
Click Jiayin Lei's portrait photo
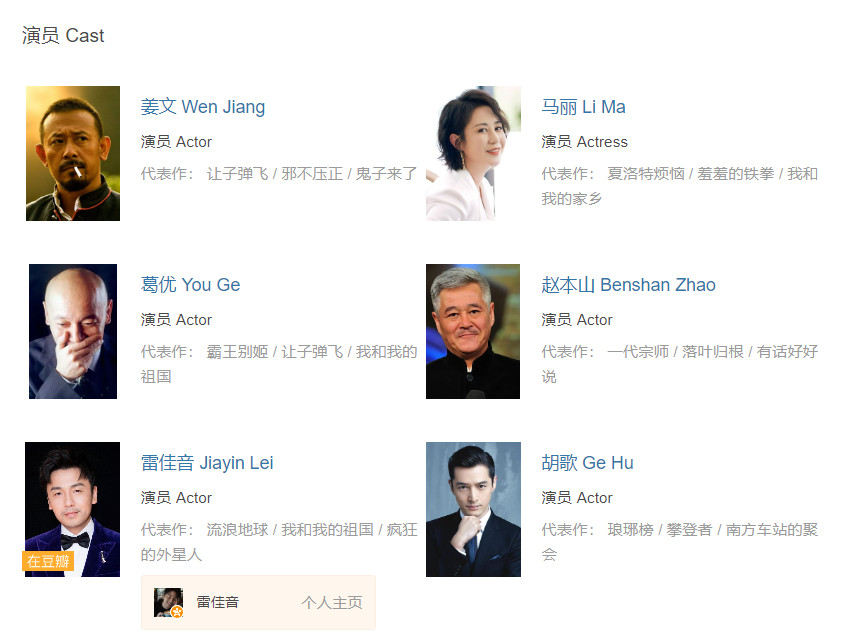pos(72,509)
